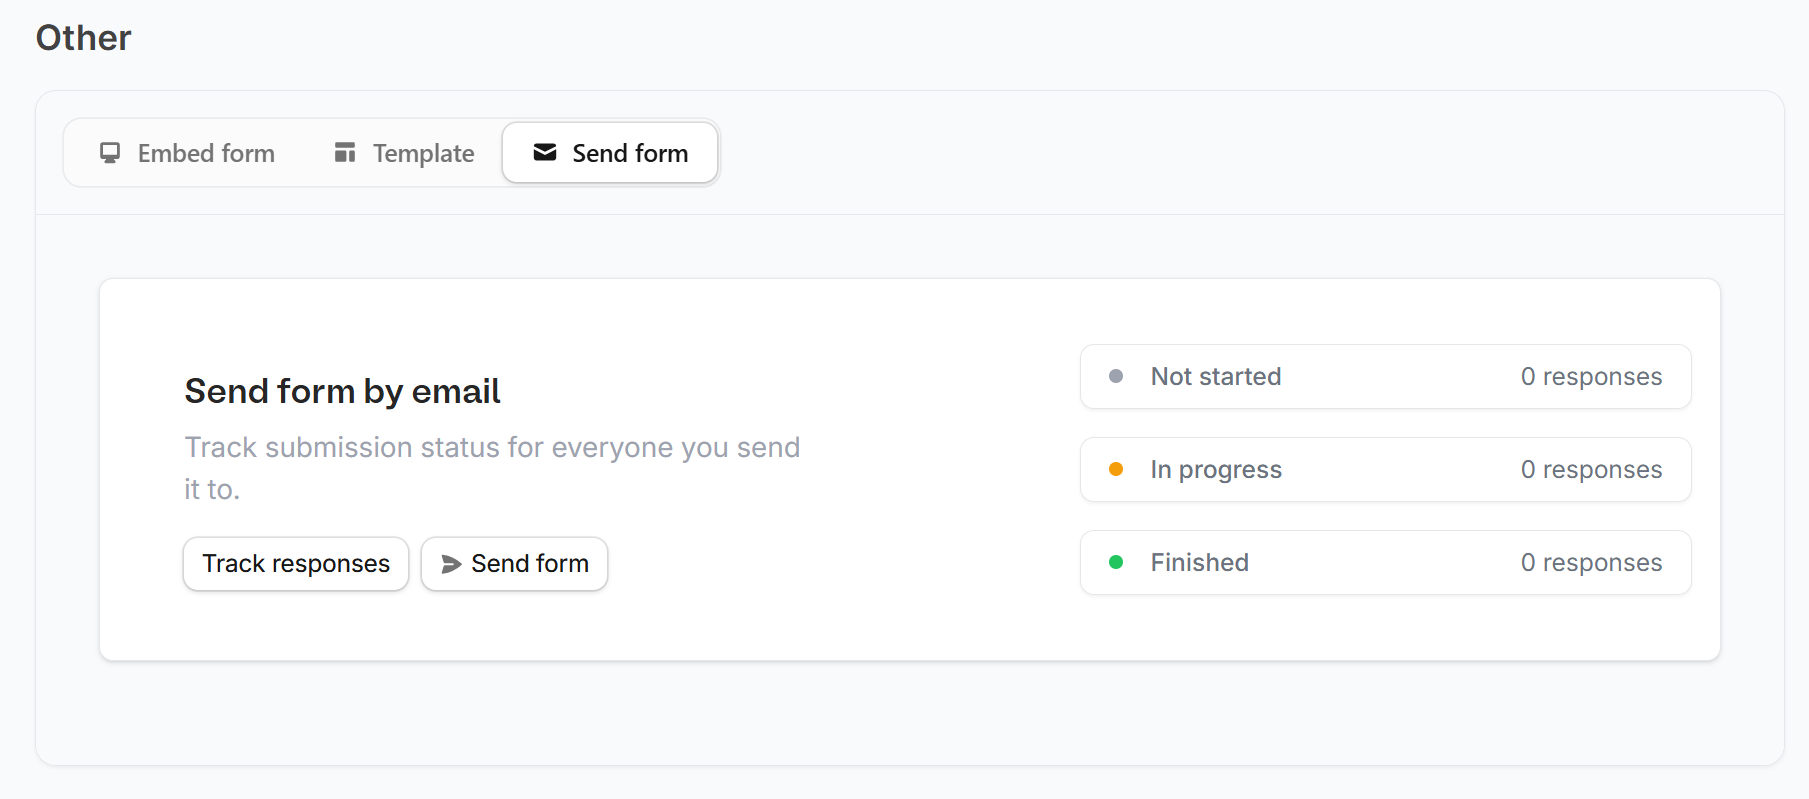Click the 'Track submission status' description text
This screenshot has height=799, width=1809.
point(492,468)
